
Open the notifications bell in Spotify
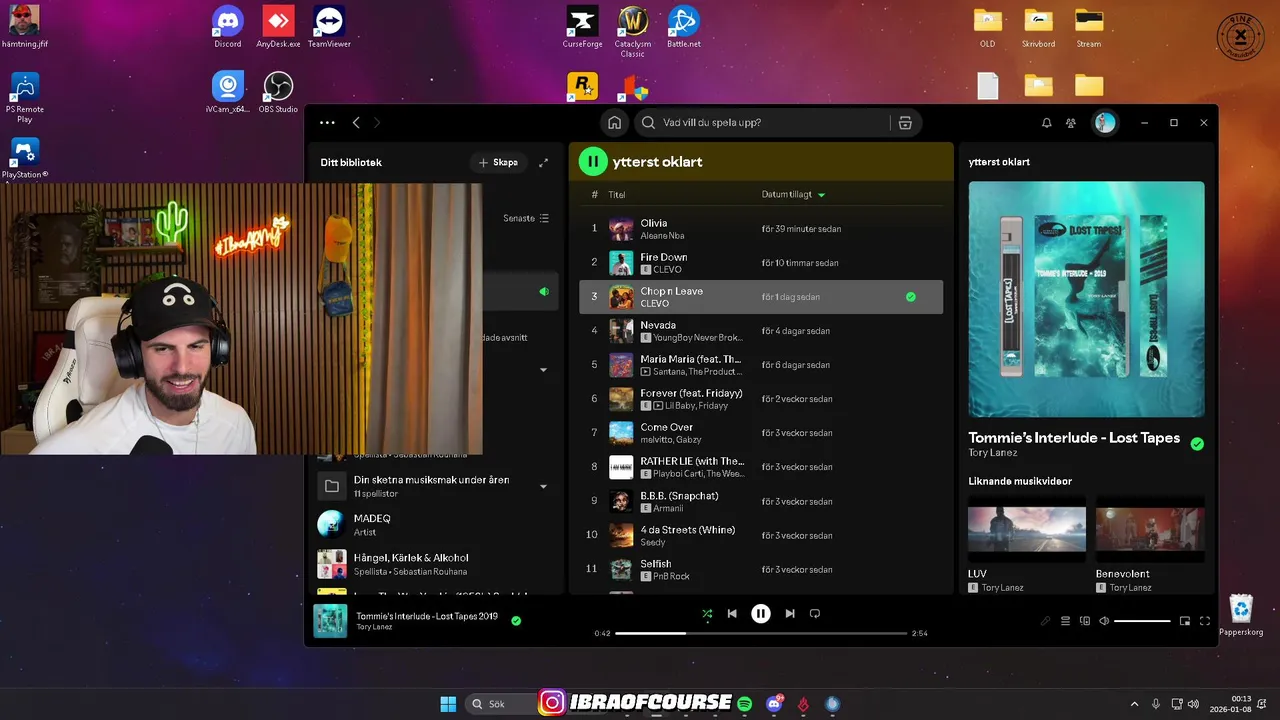click(x=1046, y=123)
